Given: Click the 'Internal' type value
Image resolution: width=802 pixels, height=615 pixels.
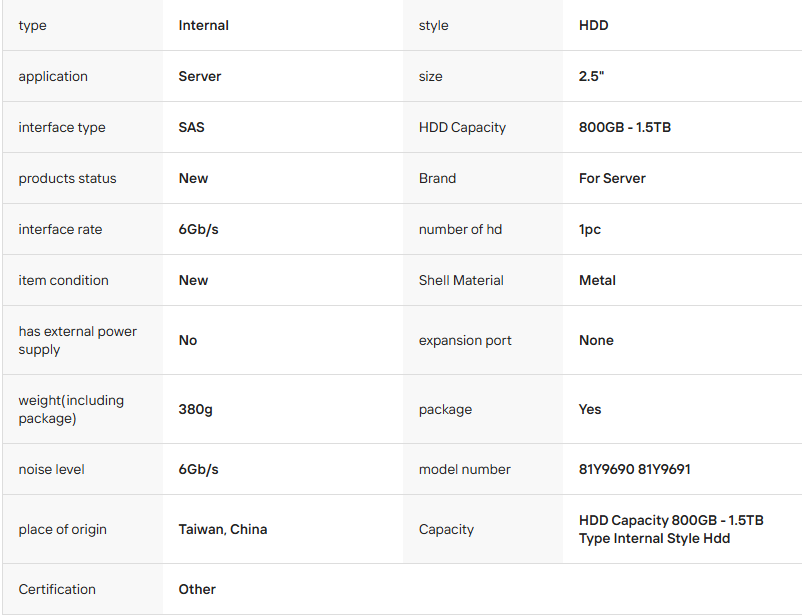Looking at the screenshot, I should coord(203,25).
